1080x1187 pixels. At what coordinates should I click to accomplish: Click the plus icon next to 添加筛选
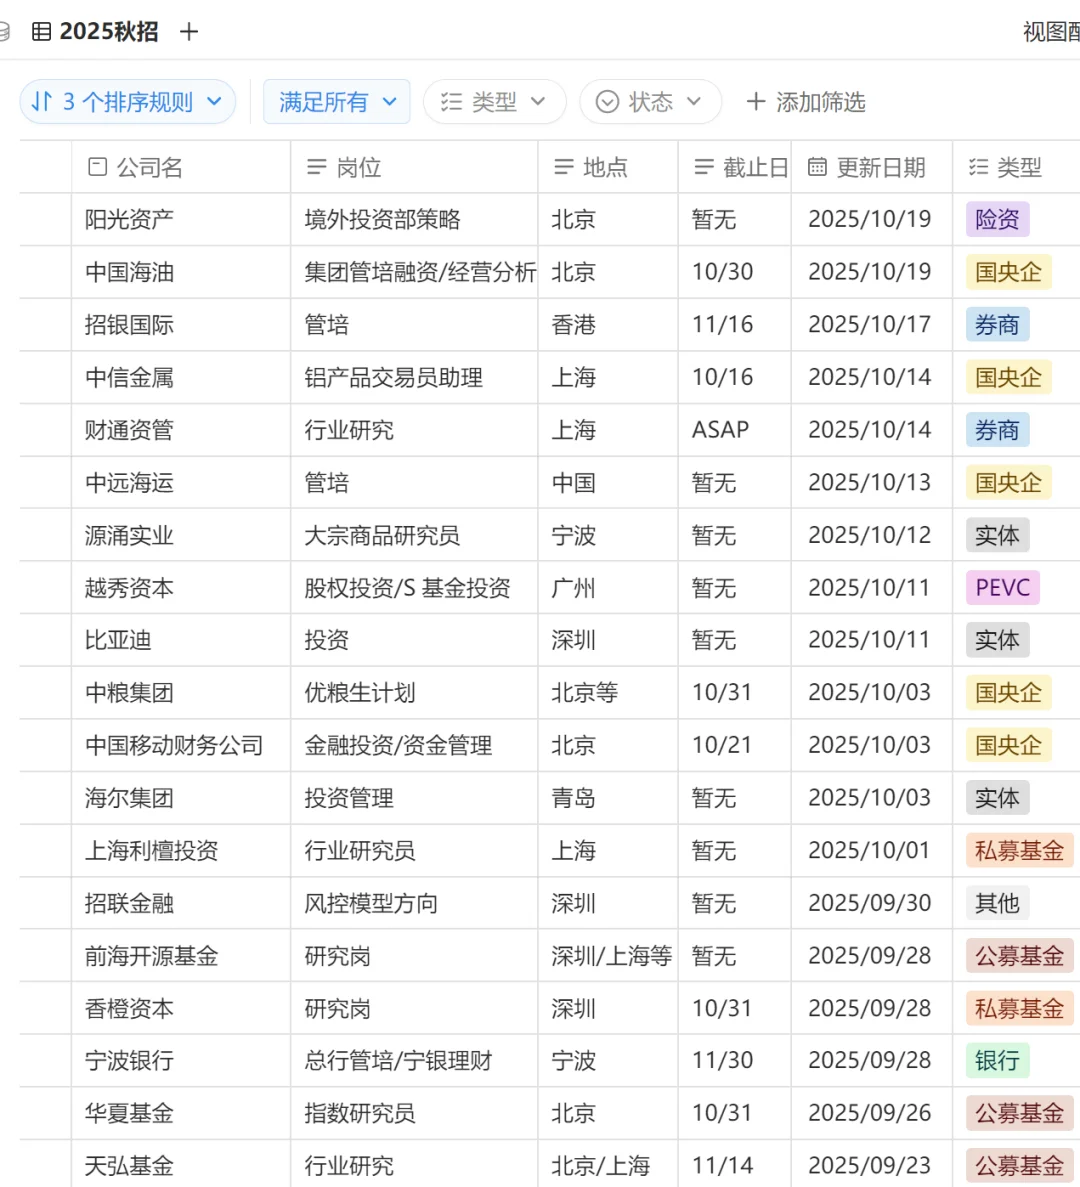coord(755,101)
